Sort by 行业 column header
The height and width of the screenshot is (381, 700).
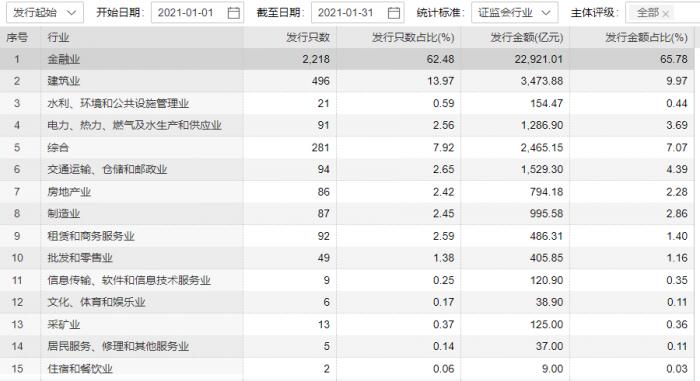pos(58,38)
